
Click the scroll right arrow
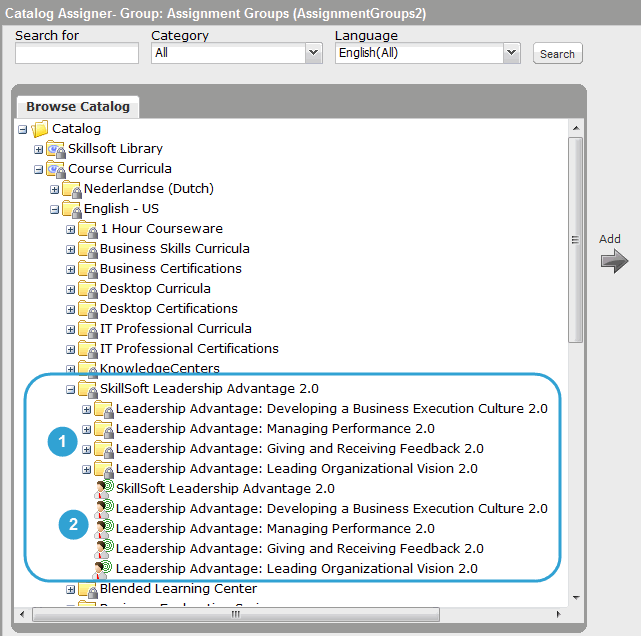tap(558, 614)
